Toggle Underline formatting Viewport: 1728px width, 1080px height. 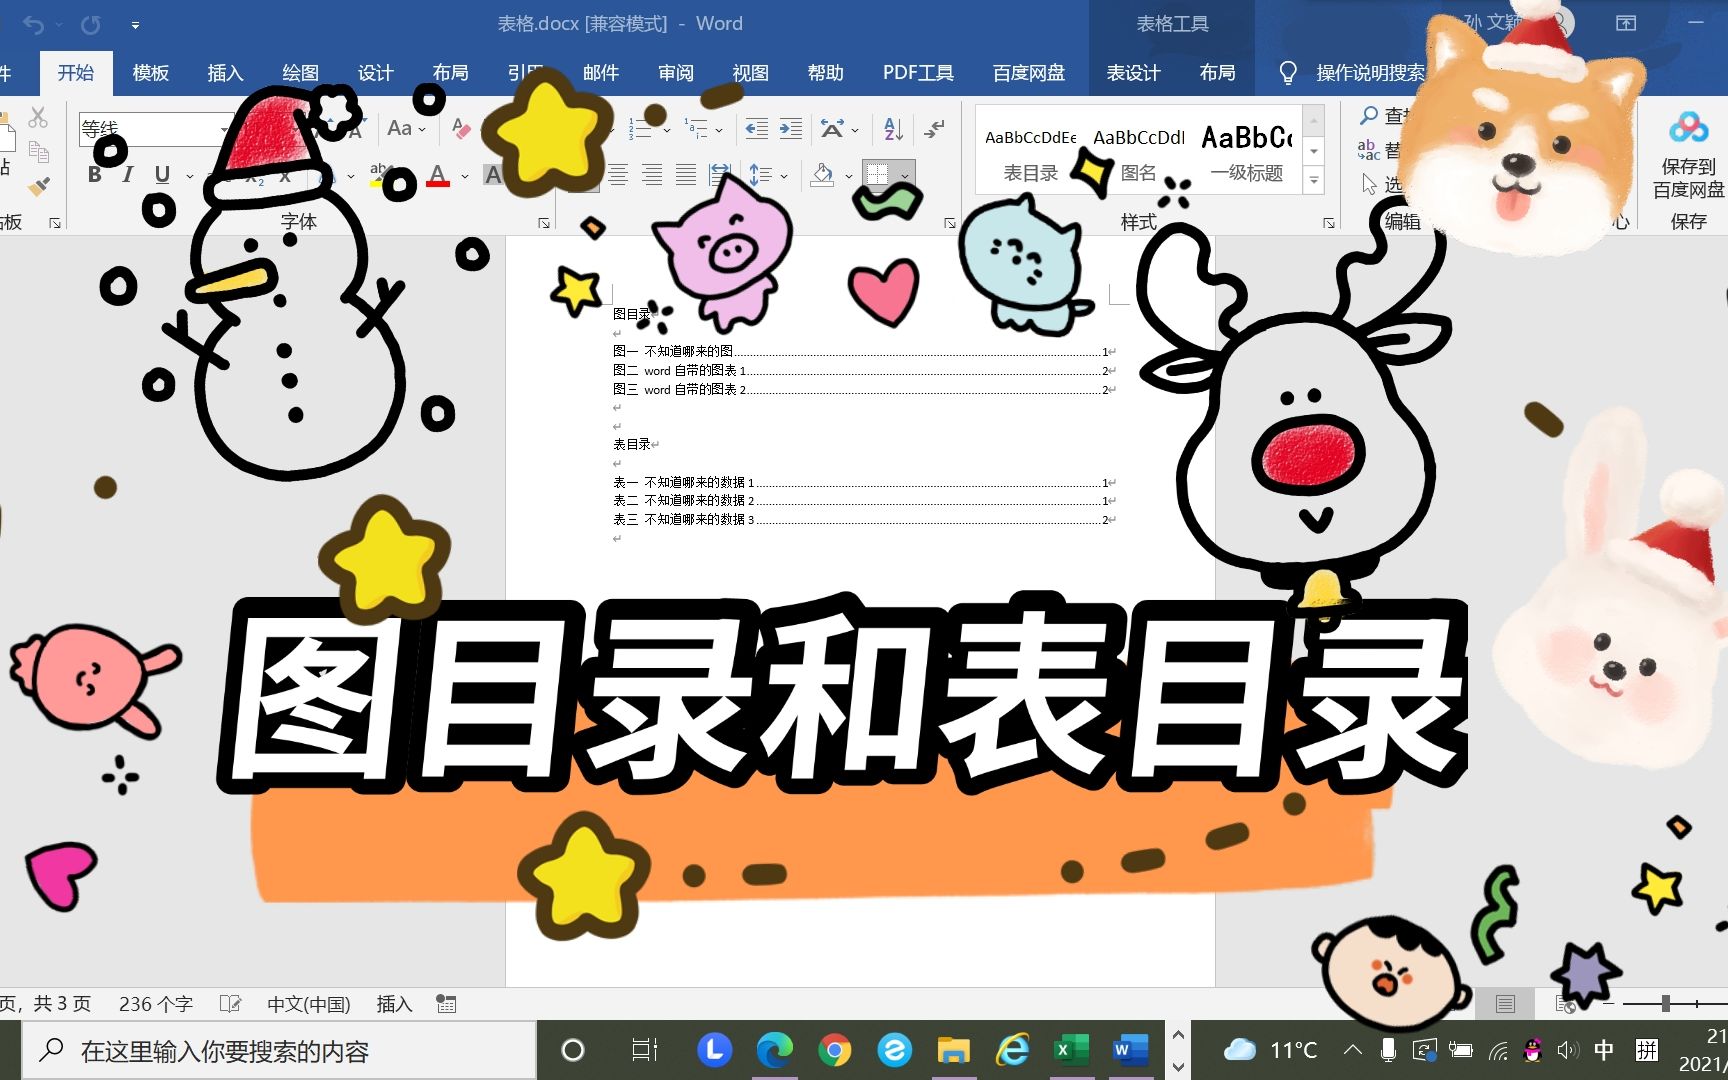pyautogui.click(x=162, y=175)
